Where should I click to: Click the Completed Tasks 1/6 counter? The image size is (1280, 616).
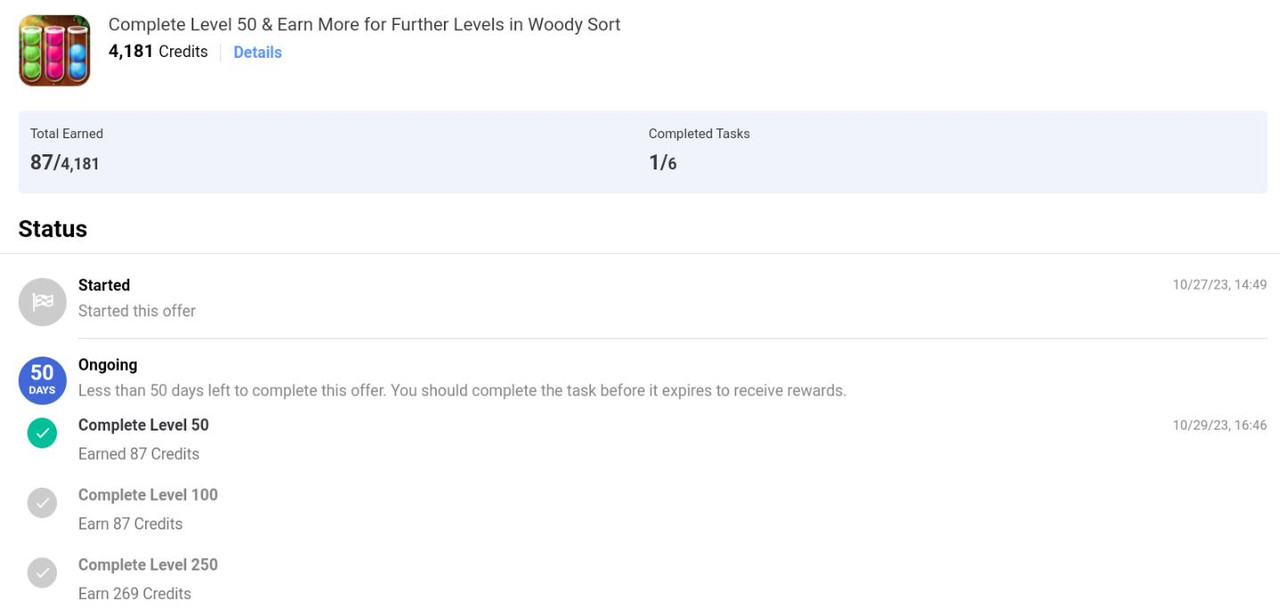tap(663, 163)
